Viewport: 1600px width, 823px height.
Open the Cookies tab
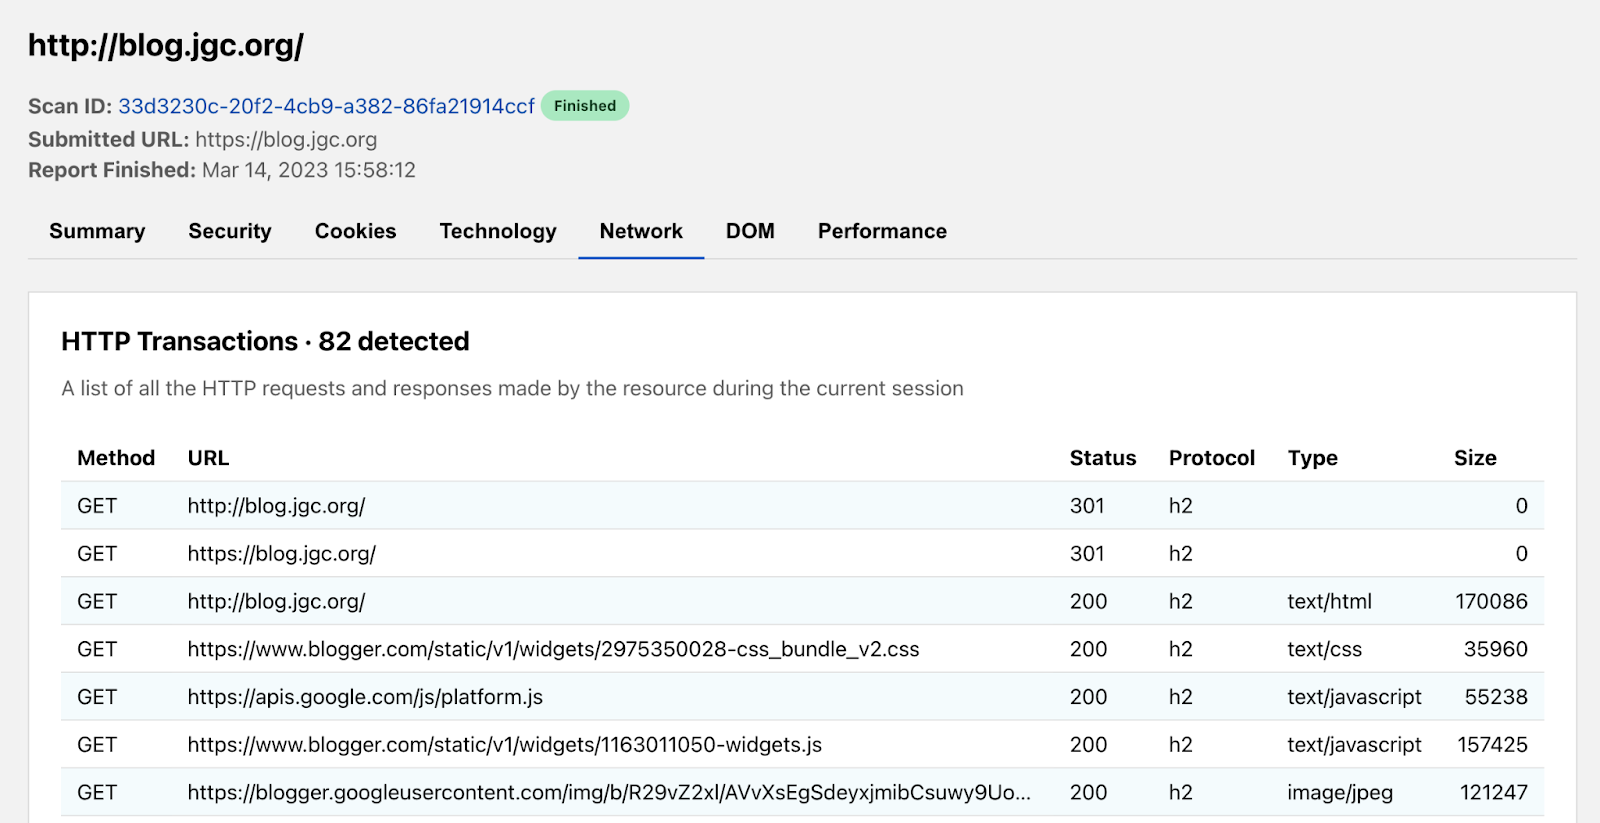coord(355,231)
